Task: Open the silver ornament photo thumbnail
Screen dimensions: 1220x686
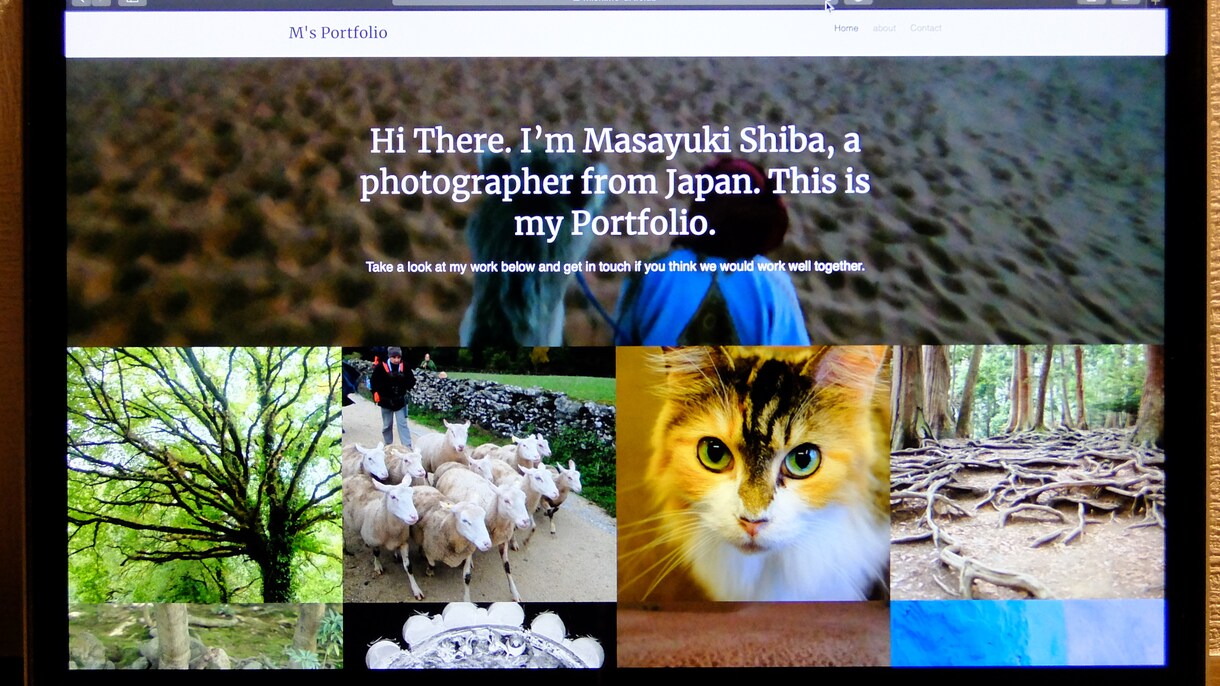Action: coord(479,635)
